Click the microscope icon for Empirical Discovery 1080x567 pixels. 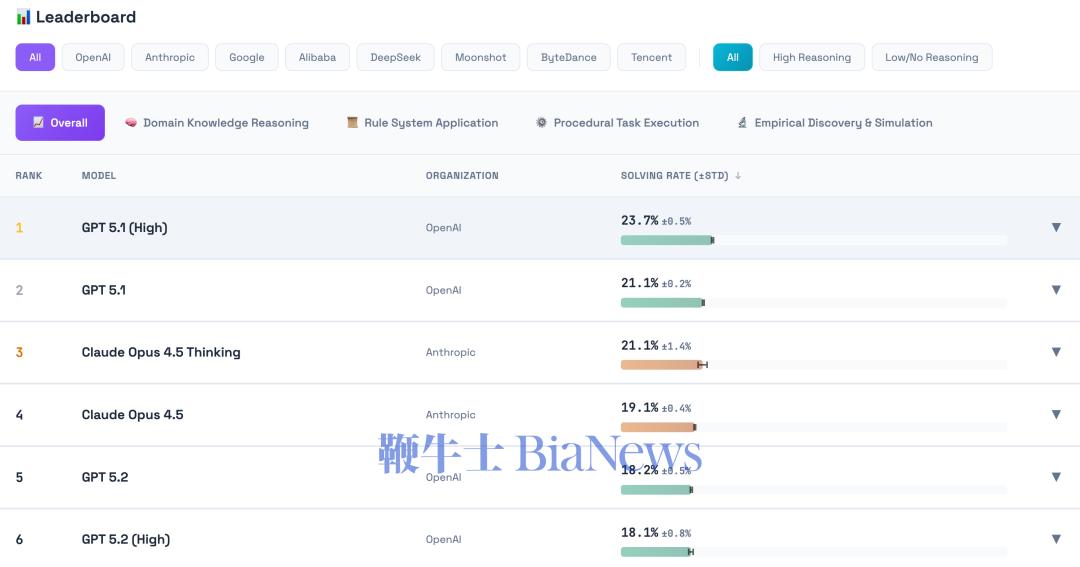pos(742,123)
